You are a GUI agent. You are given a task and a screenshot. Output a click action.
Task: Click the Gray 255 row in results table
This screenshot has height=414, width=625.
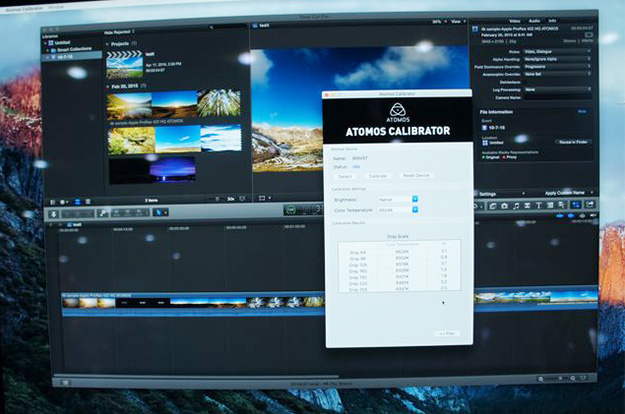399,289
